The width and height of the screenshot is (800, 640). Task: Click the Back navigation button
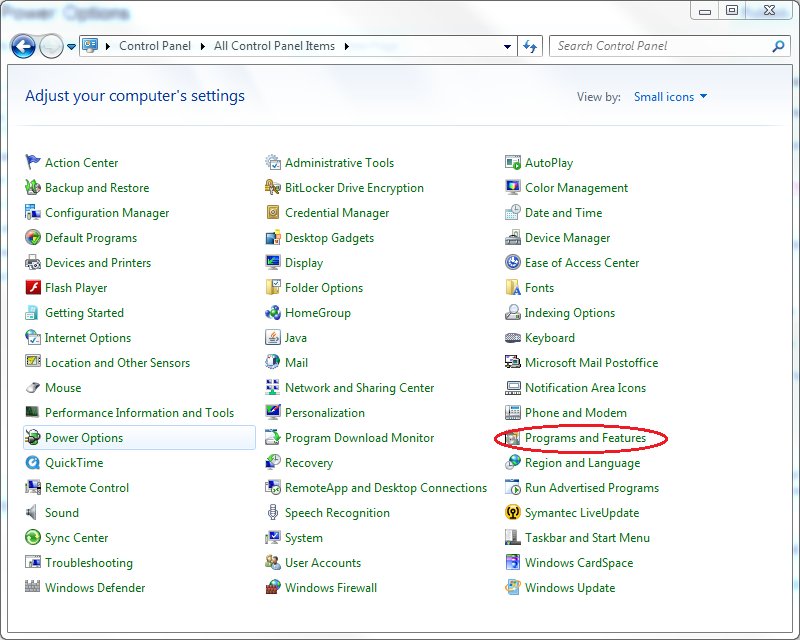coord(23,46)
